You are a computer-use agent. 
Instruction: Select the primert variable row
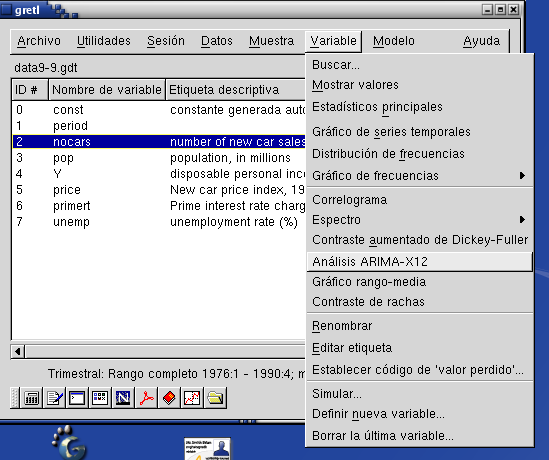pyautogui.click(x=159, y=206)
